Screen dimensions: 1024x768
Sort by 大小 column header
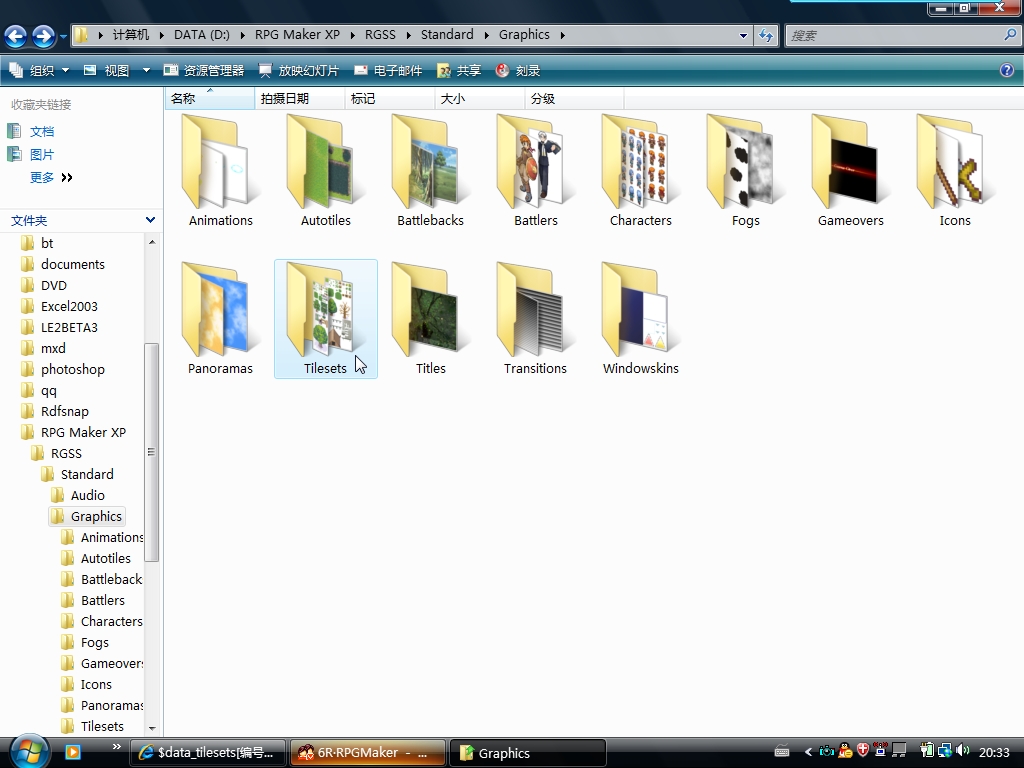(479, 99)
